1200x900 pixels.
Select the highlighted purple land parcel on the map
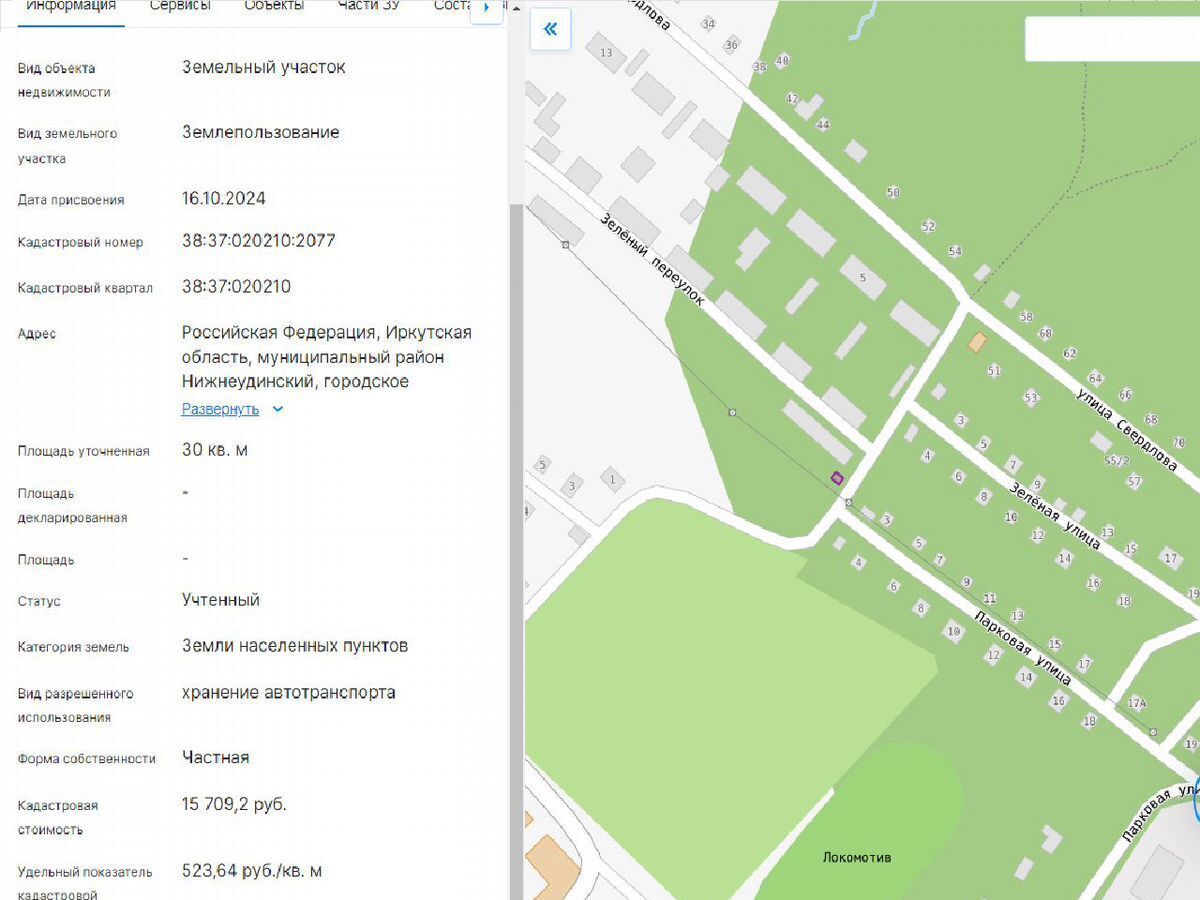(x=837, y=479)
